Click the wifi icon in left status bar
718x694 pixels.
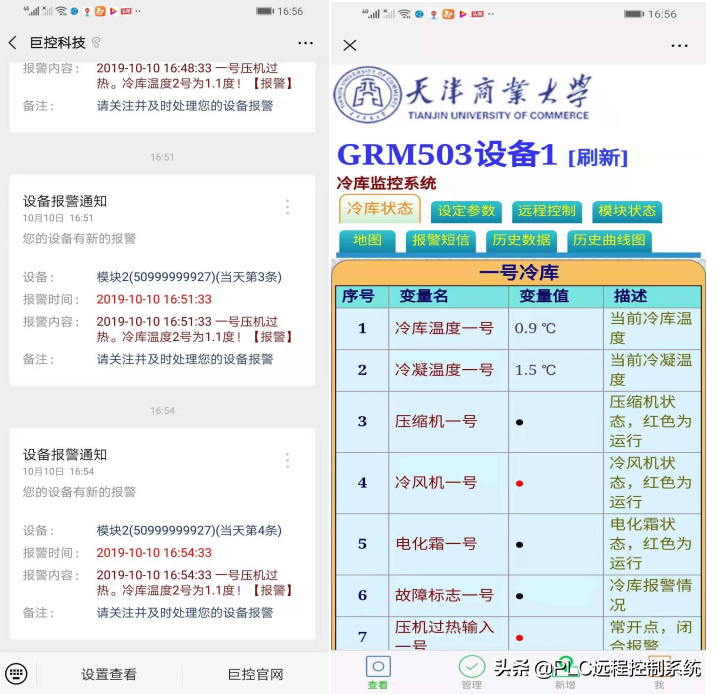(61, 11)
